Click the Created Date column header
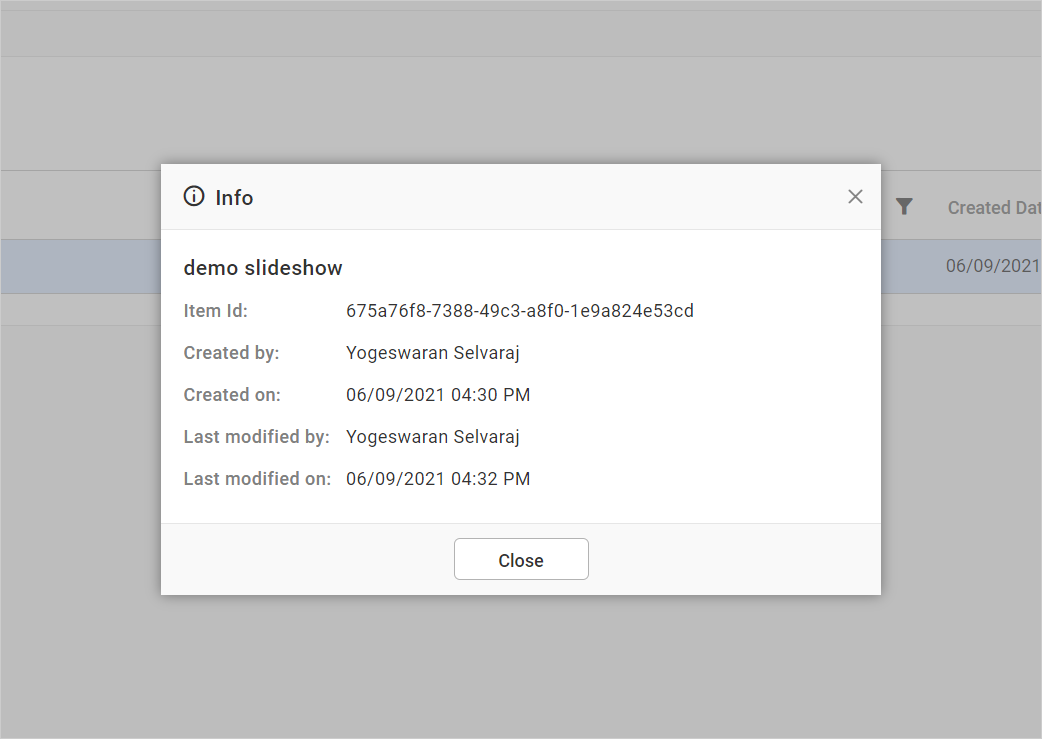 pos(993,207)
